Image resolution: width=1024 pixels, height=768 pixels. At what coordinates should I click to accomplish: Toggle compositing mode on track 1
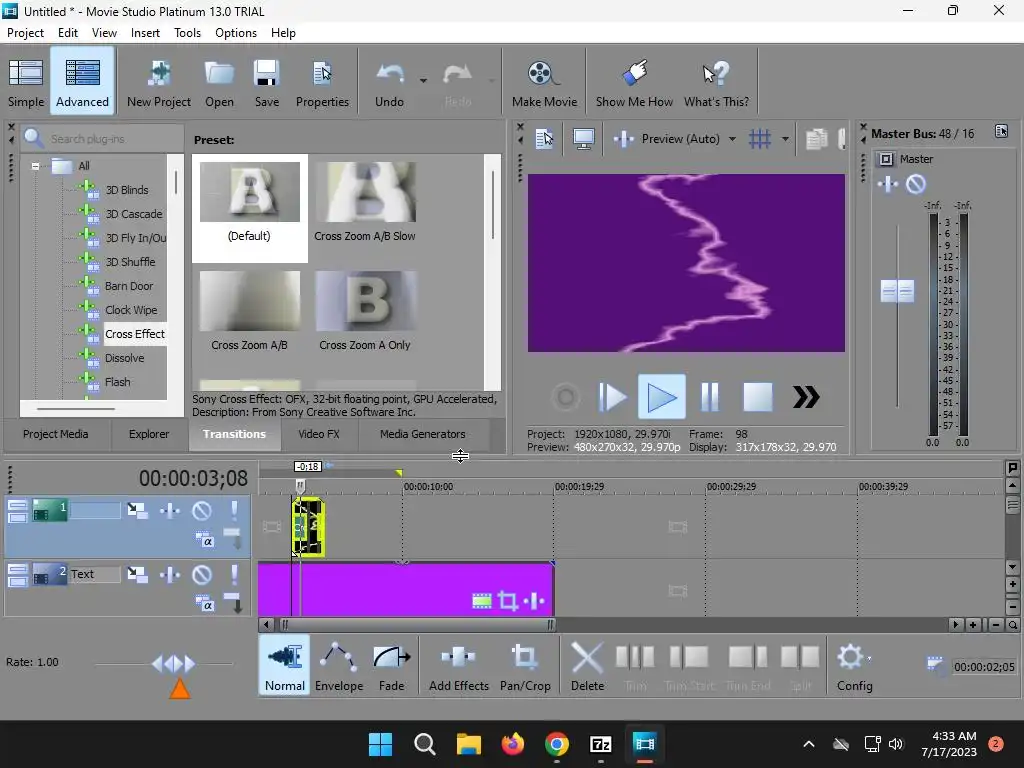pos(204,540)
